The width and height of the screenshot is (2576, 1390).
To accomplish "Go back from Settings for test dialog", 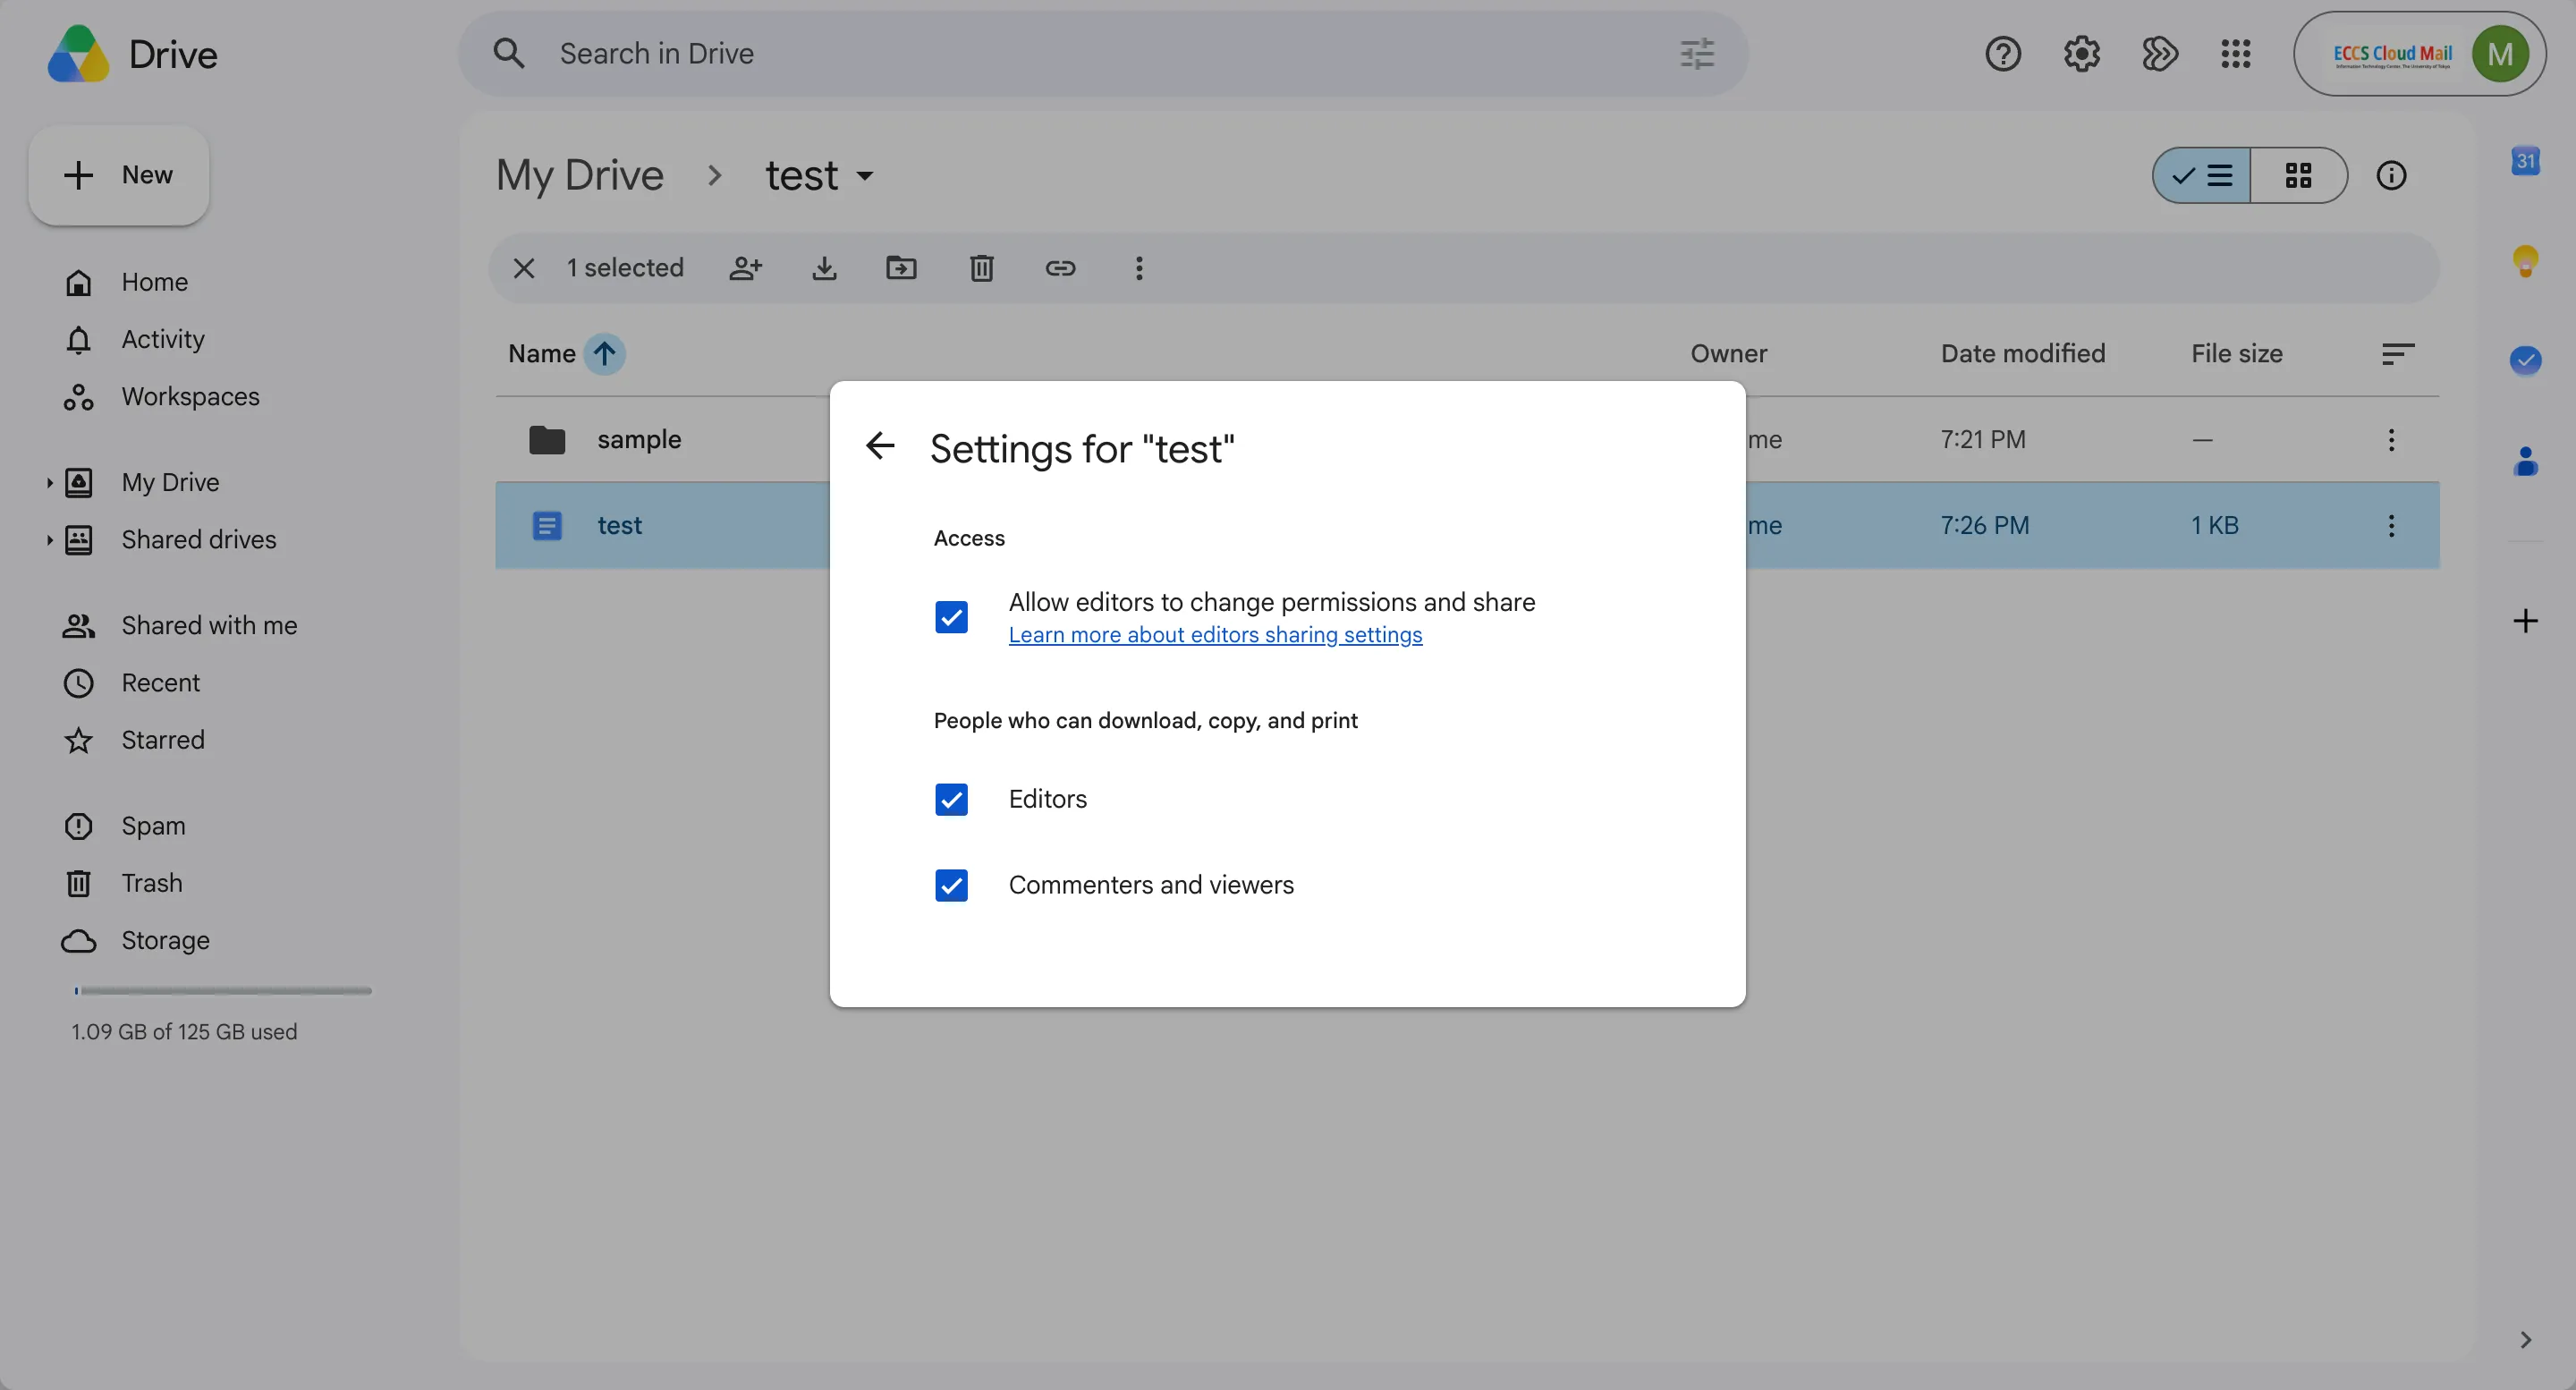I will pyautogui.click(x=880, y=446).
